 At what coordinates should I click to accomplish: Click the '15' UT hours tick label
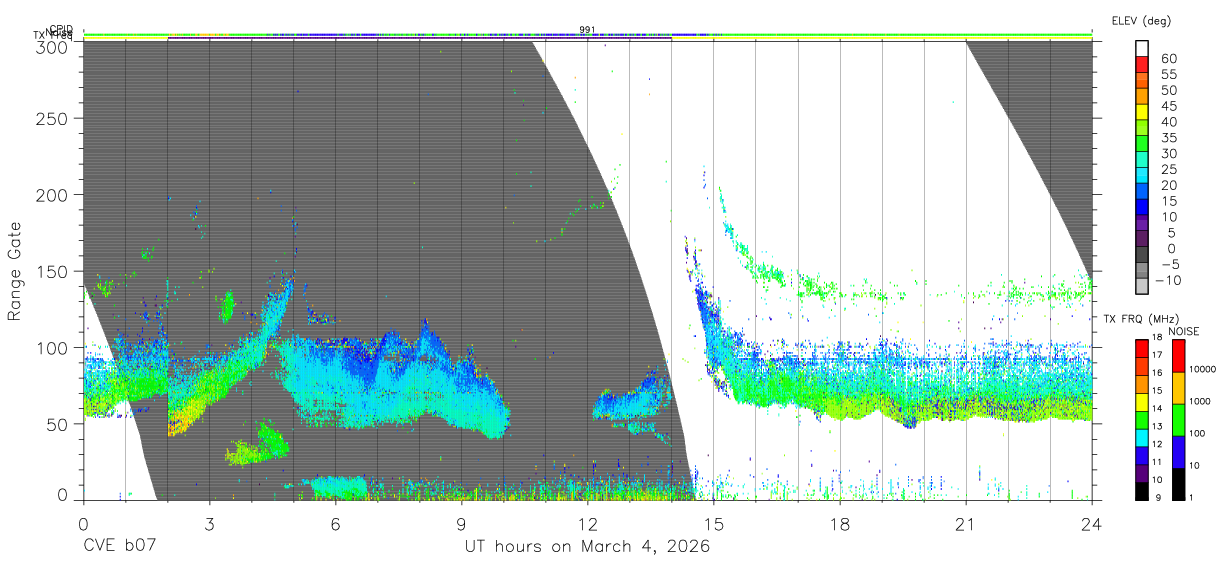714,523
